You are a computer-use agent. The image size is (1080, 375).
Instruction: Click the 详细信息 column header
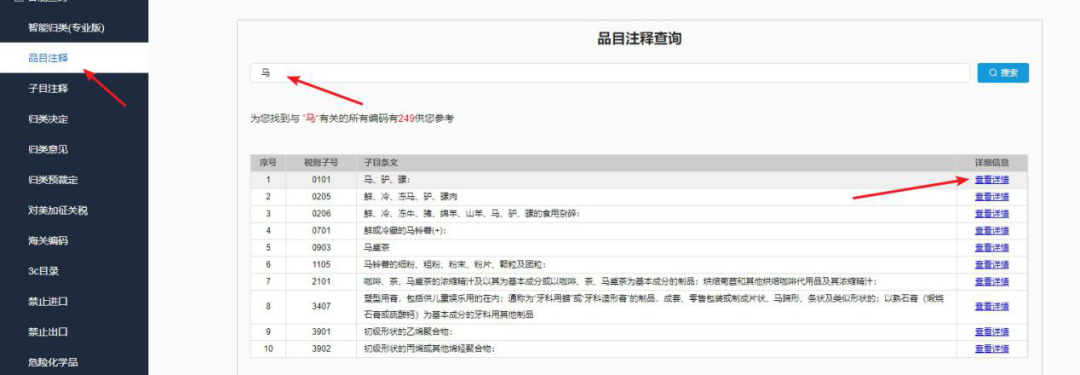[x=992, y=163]
